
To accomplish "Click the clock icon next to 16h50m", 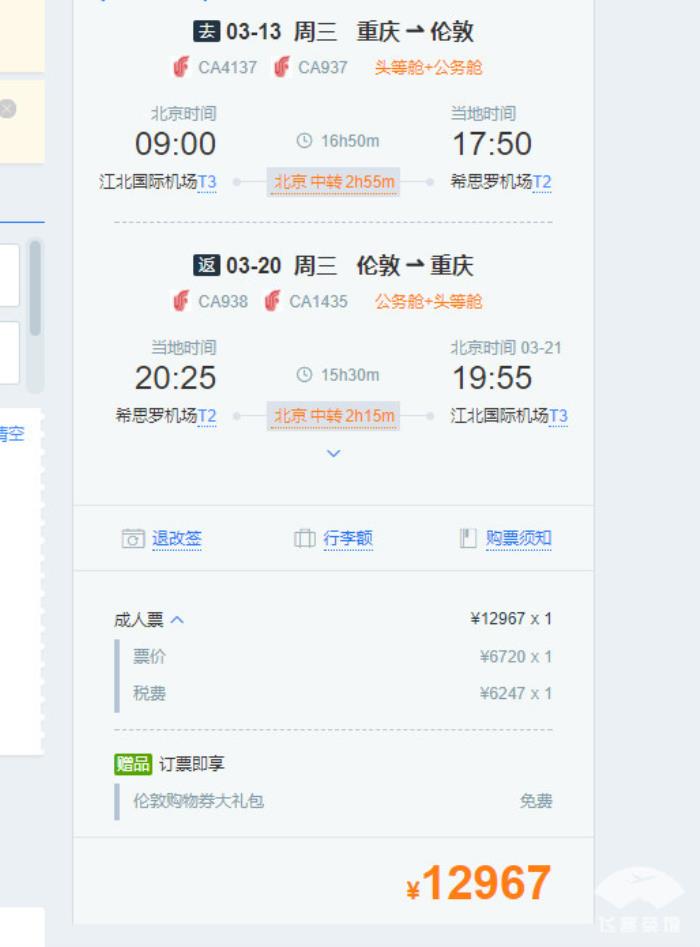I will coord(305,141).
